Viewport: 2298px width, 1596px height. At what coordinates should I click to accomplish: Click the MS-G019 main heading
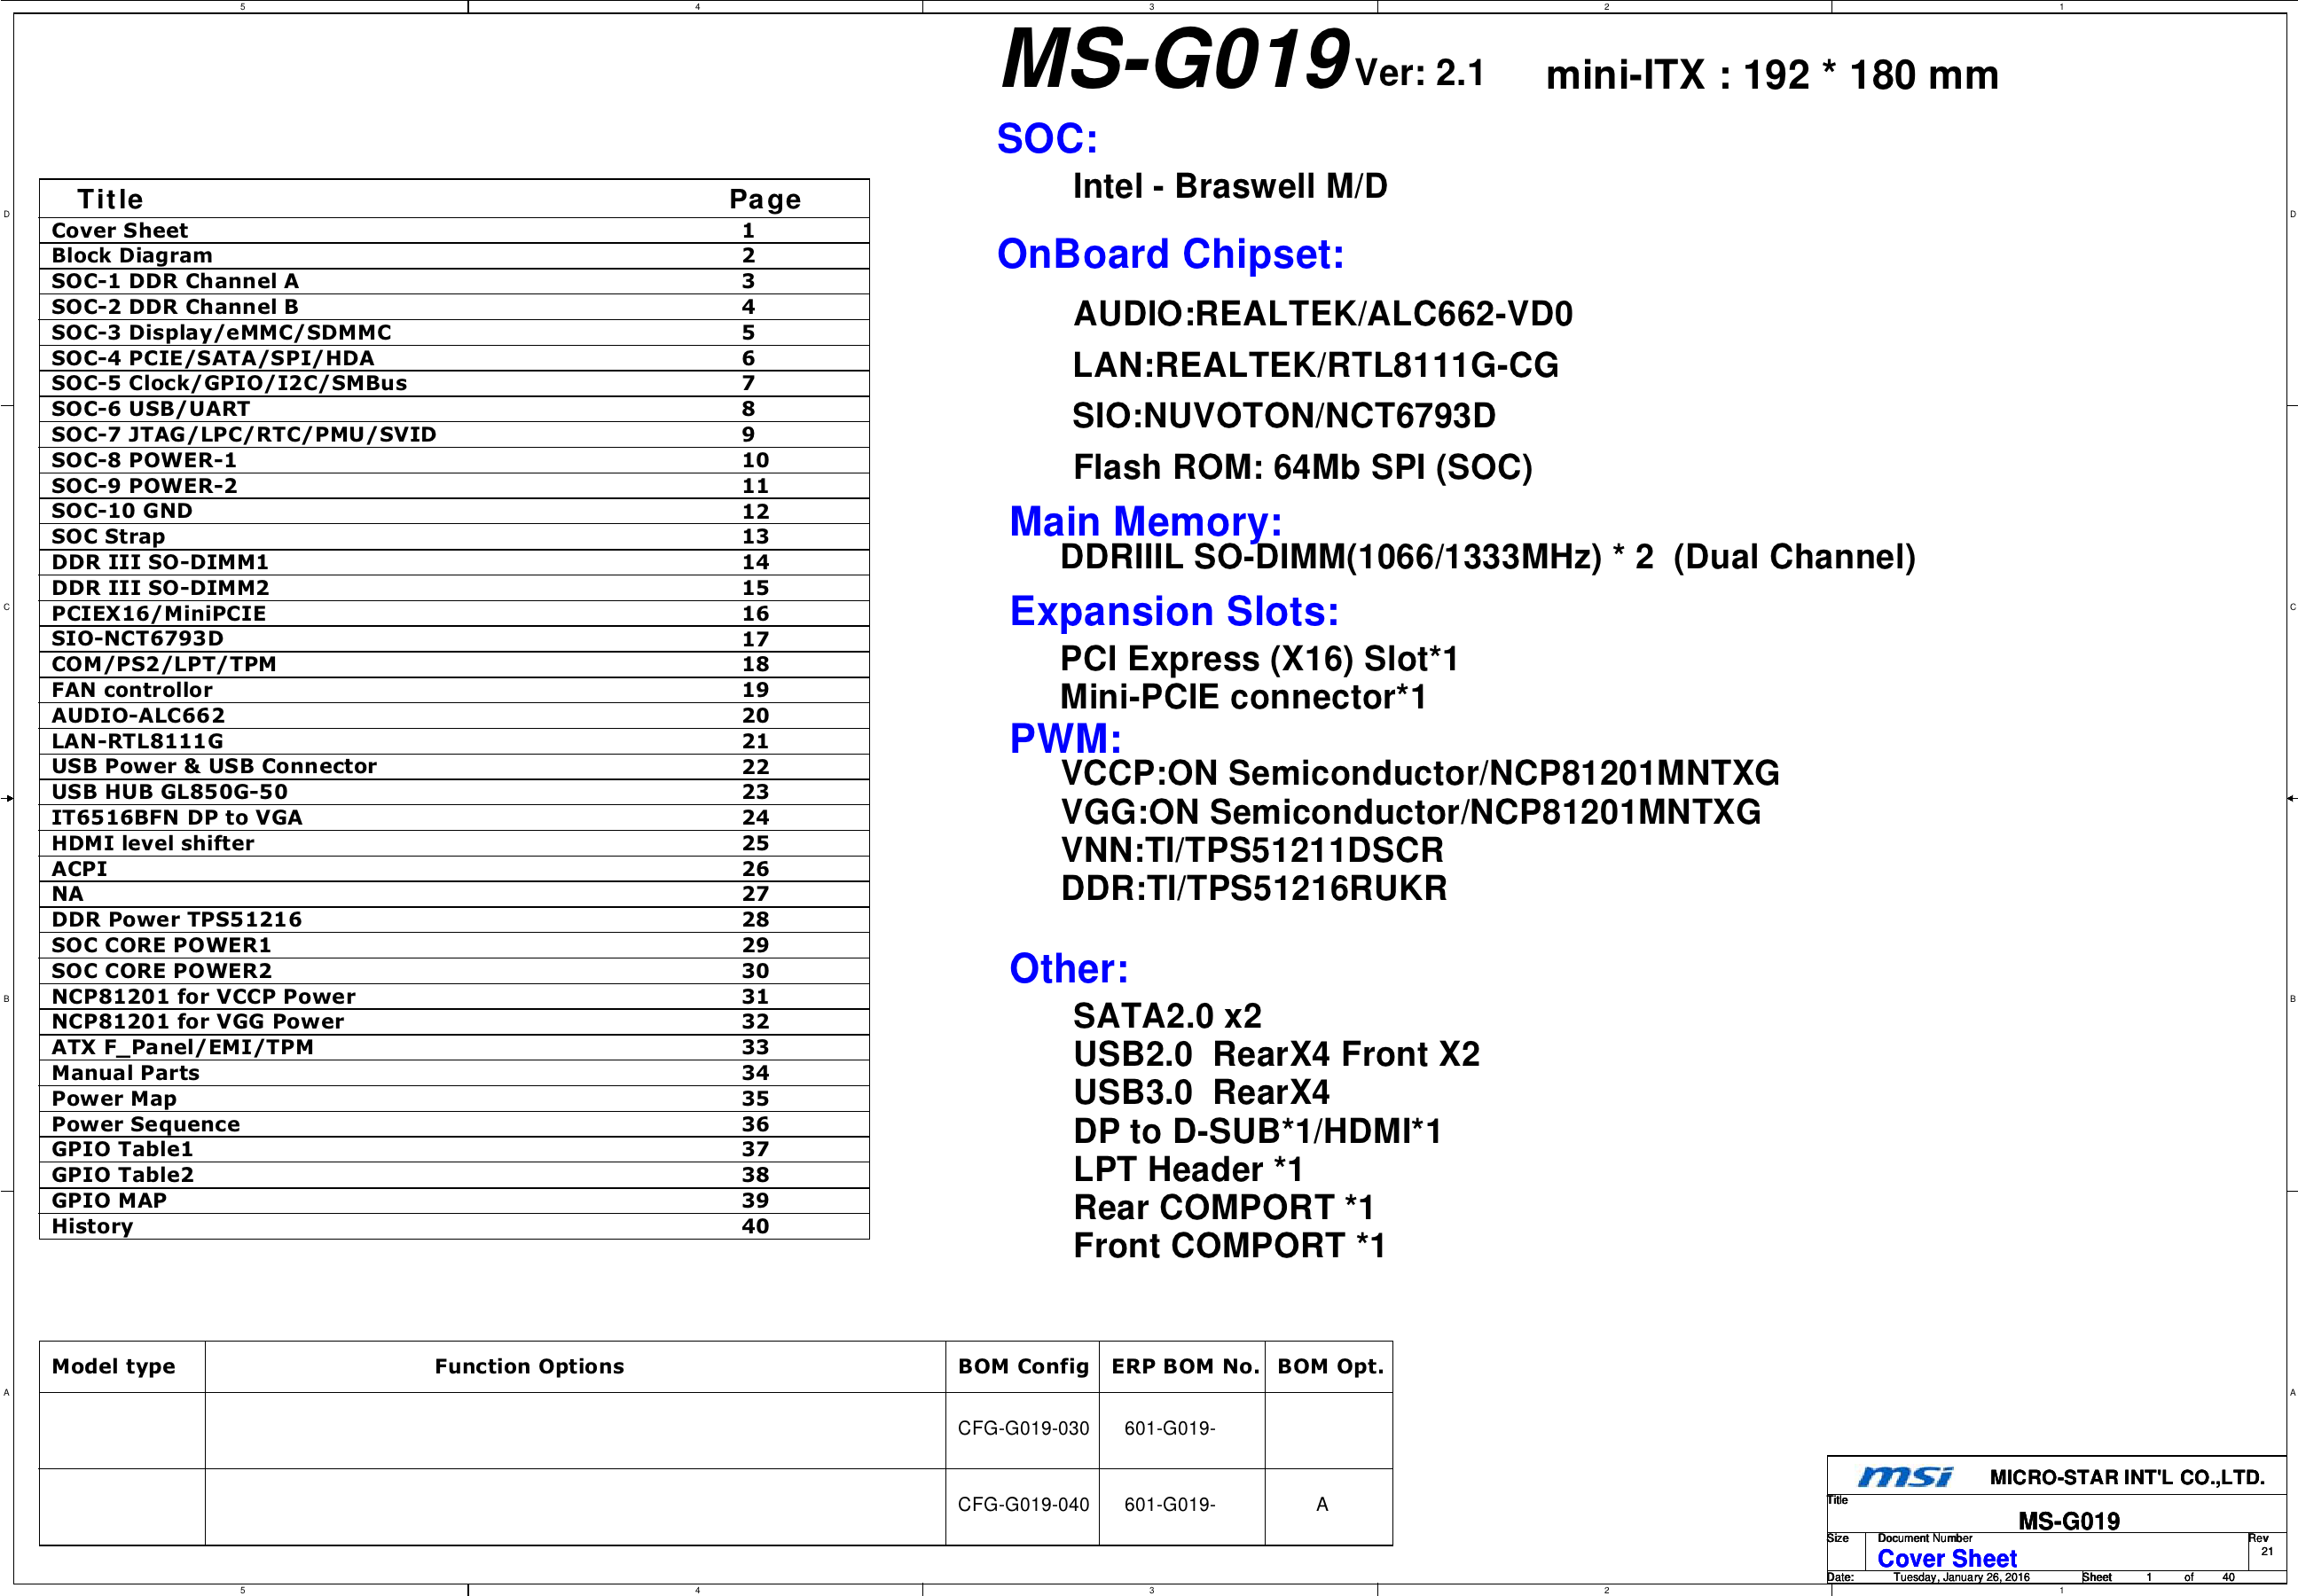tap(1175, 60)
